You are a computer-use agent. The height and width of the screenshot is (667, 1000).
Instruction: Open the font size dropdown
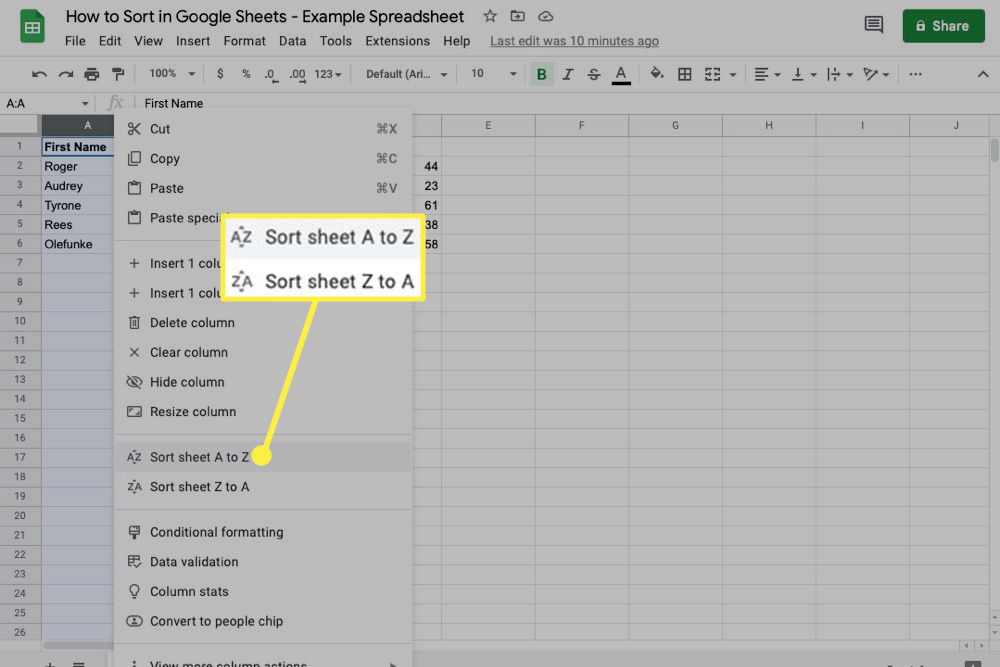click(x=494, y=74)
